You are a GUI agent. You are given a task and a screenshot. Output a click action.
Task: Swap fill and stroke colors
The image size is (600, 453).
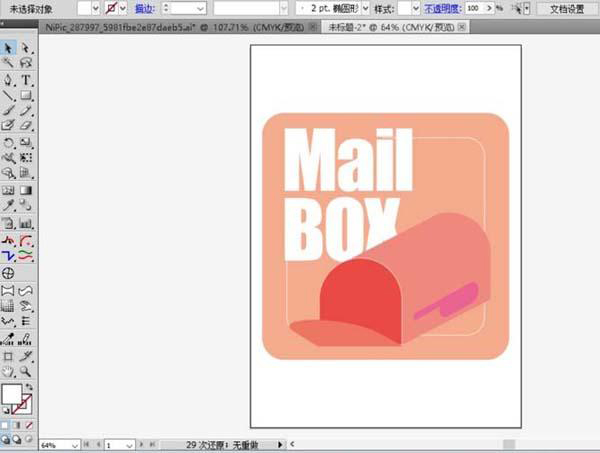point(29,387)
